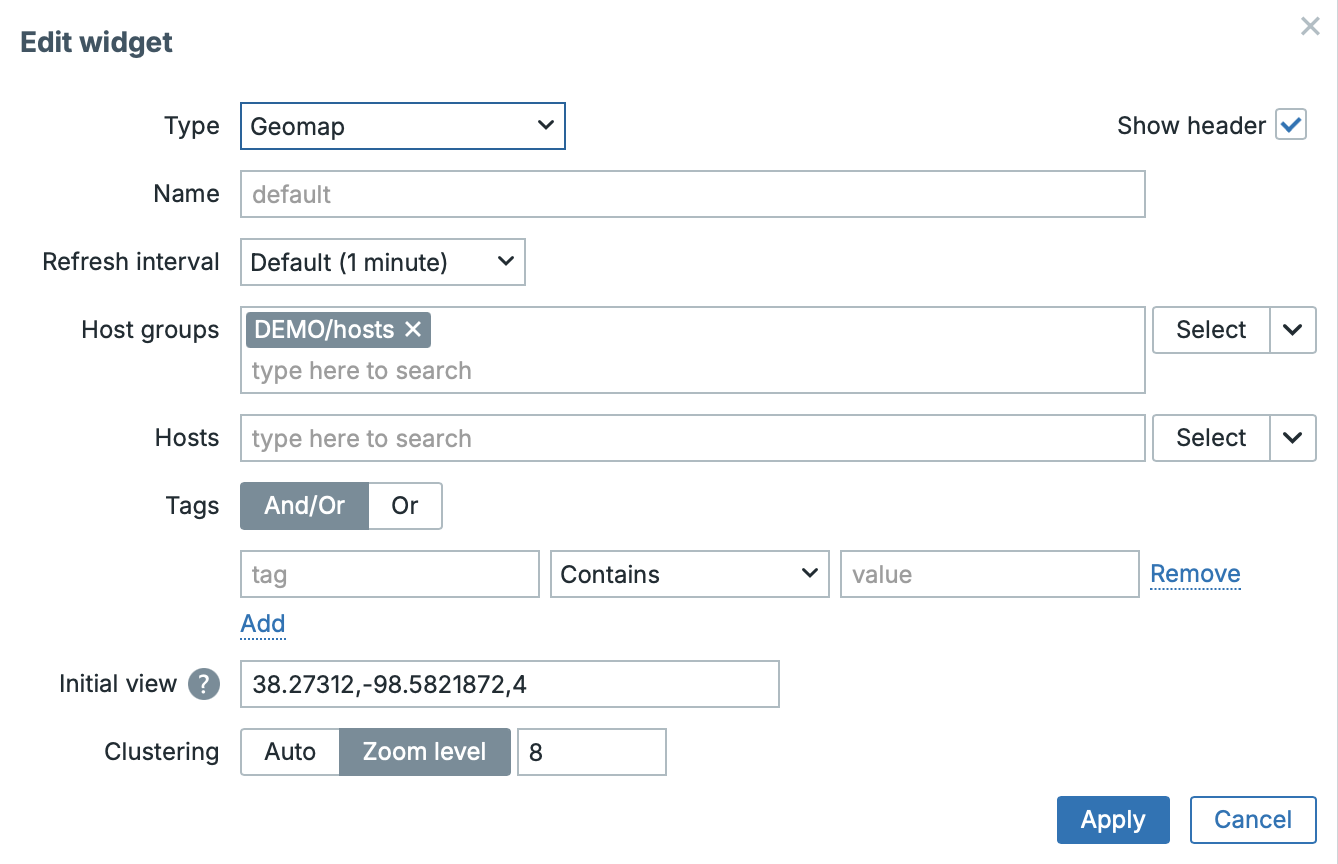Select the Or tags option
Screen dimensions: 1338x864
pyautogui.click(x=405, y=506)
